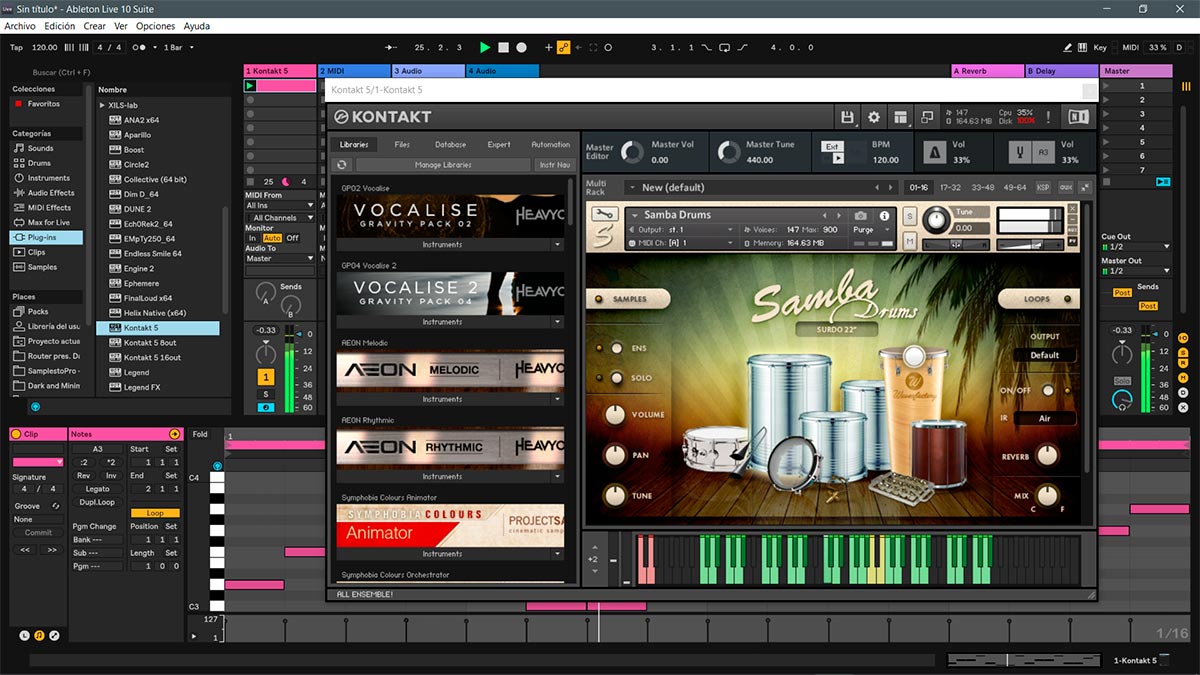Screen dimensions: 1200x675
Task: Stop the Ableton transport
Action: [503, 47]
